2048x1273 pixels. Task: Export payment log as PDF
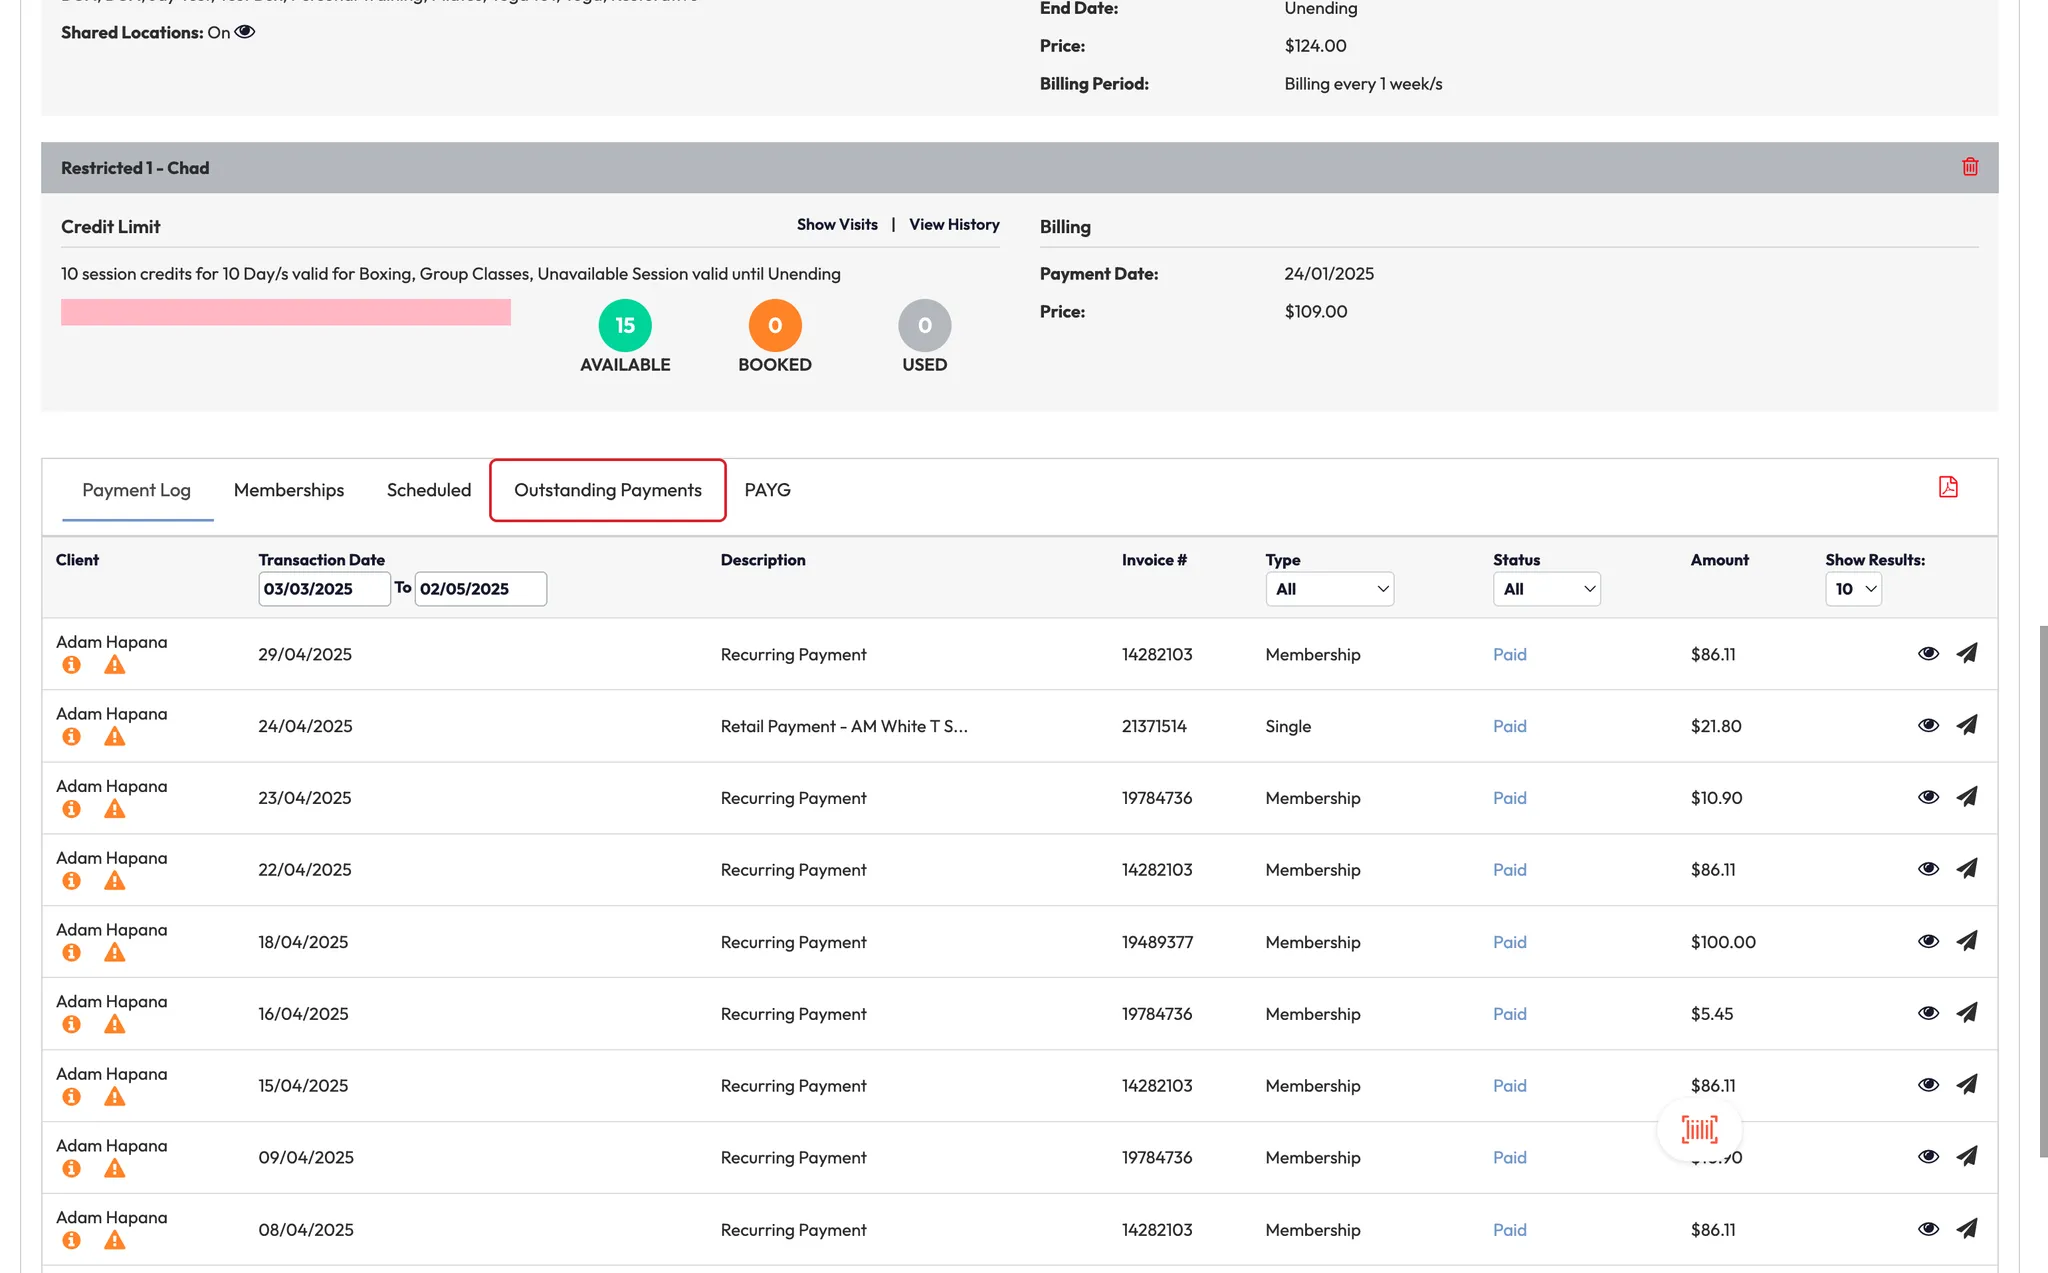1947,487
